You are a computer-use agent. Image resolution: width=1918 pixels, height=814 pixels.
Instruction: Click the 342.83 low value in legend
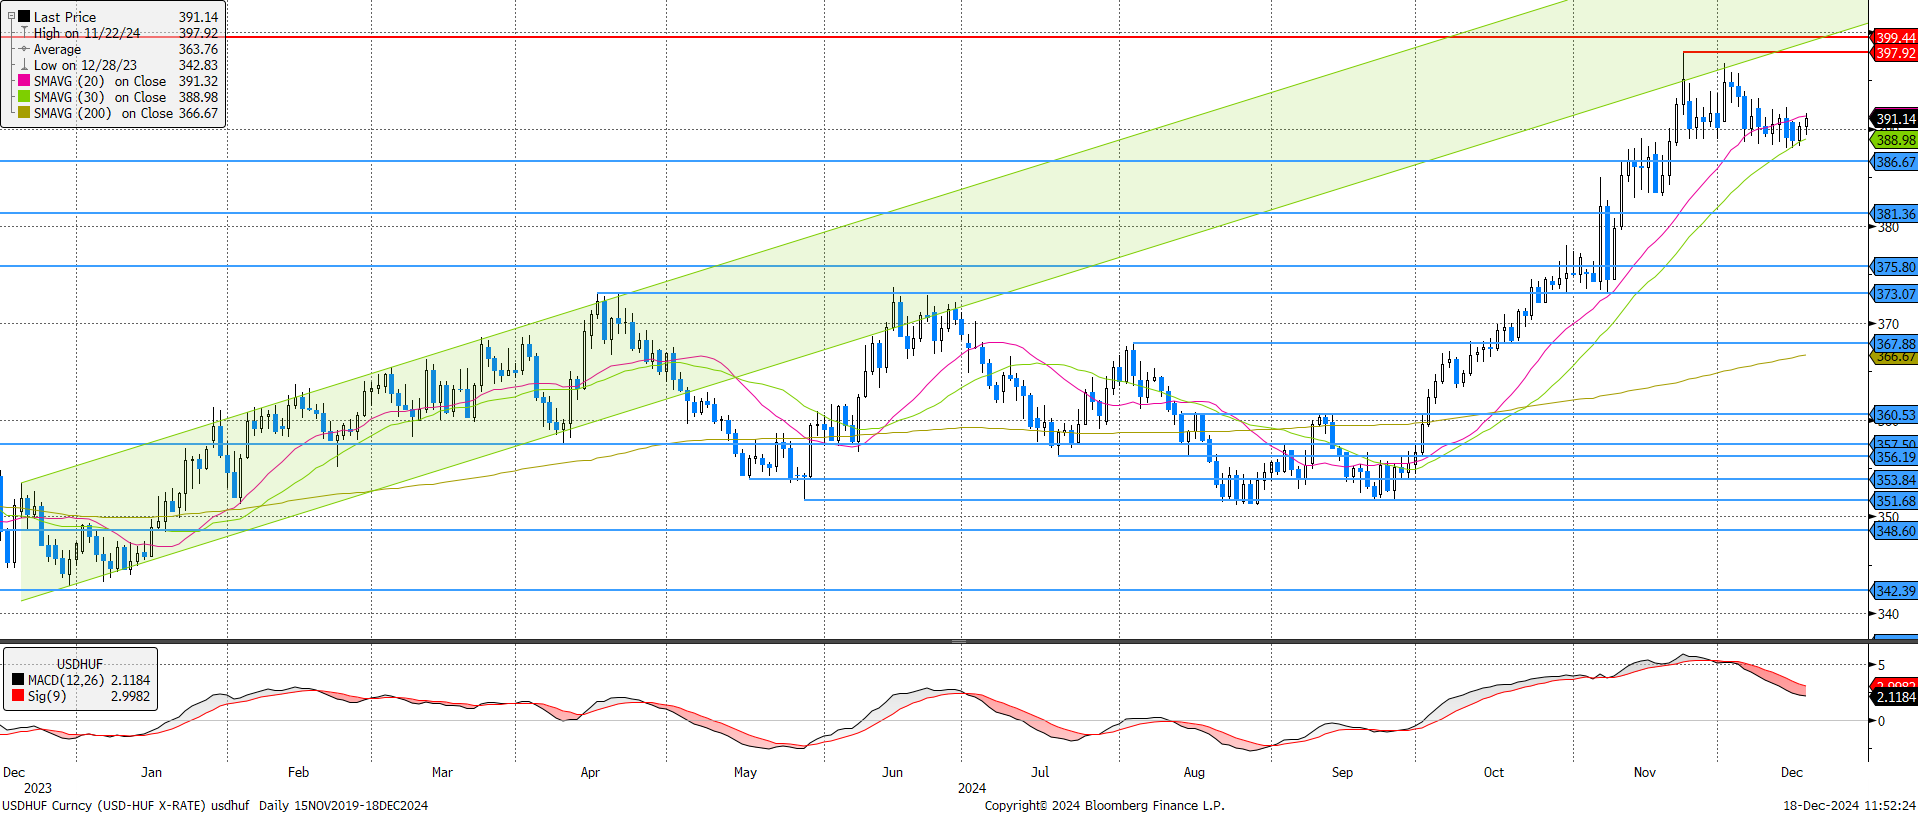(x=198, y=65)
